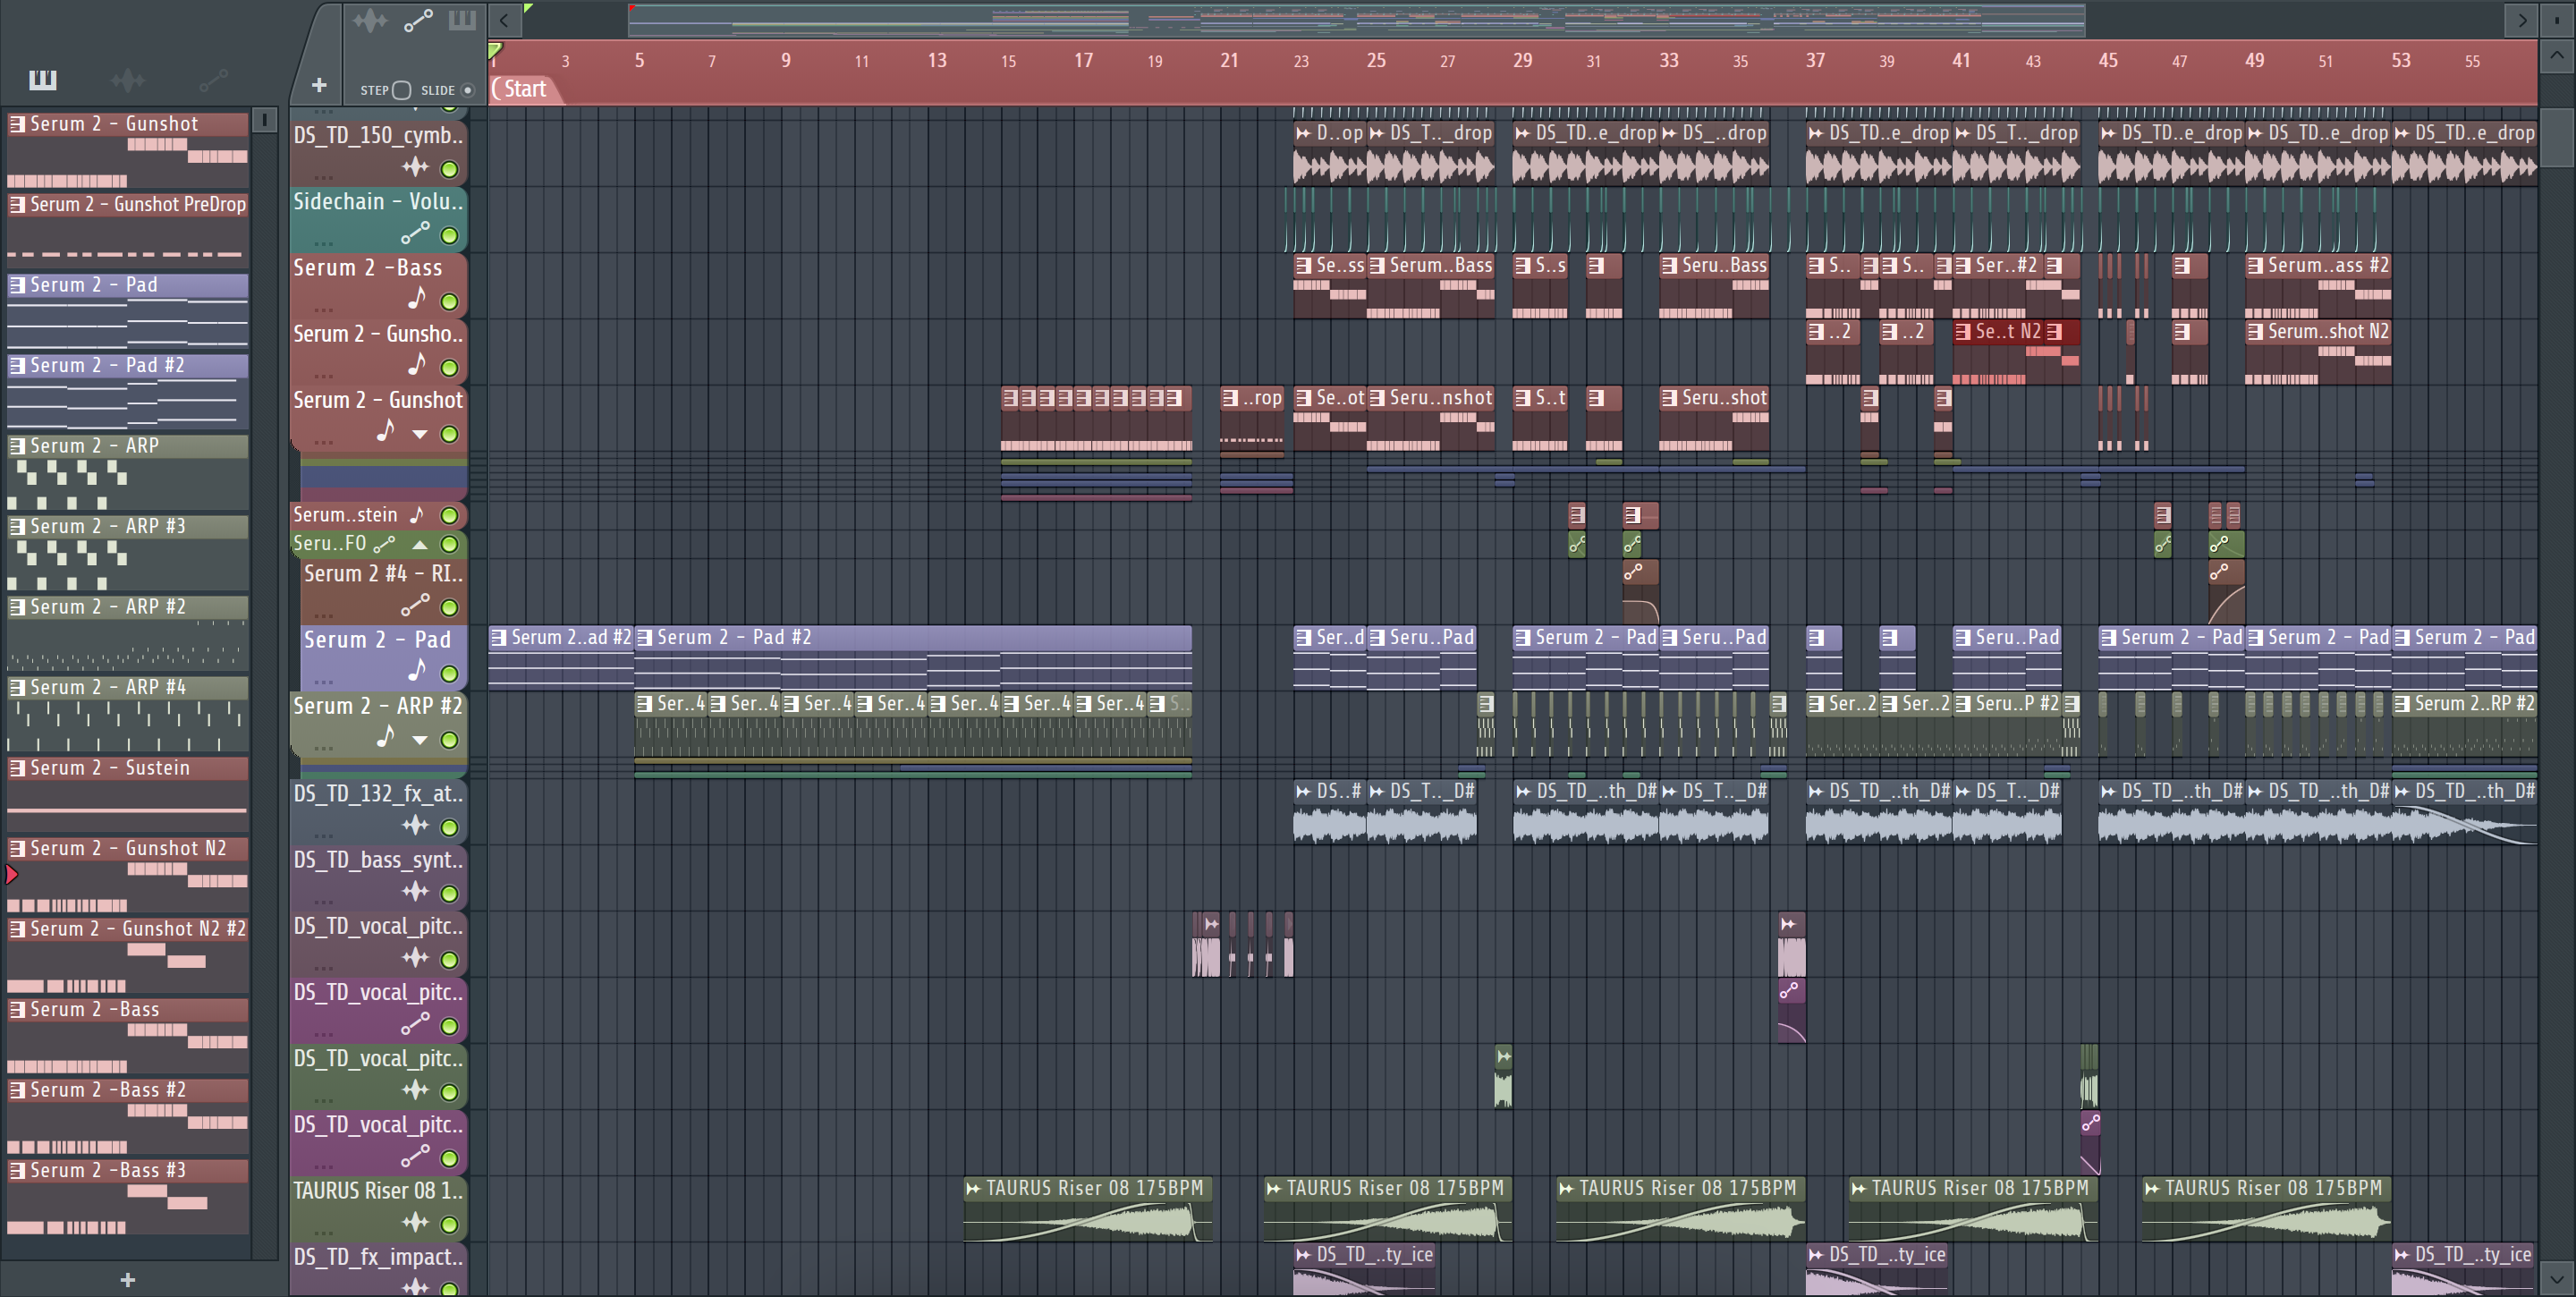
Task: Click note icon on Serum 2 - Pad track
Action: coord(417,669)
